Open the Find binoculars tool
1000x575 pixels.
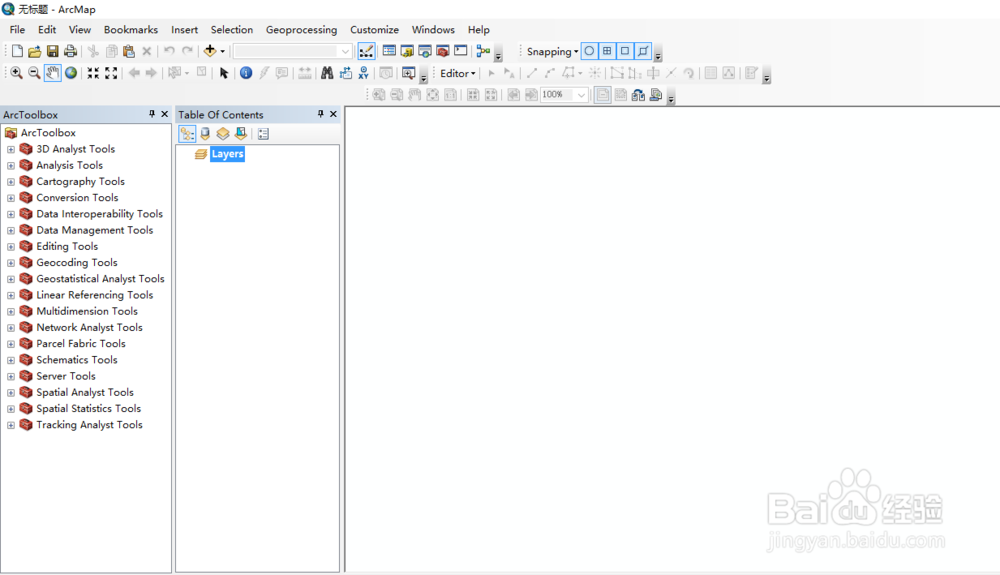[327, 73]
